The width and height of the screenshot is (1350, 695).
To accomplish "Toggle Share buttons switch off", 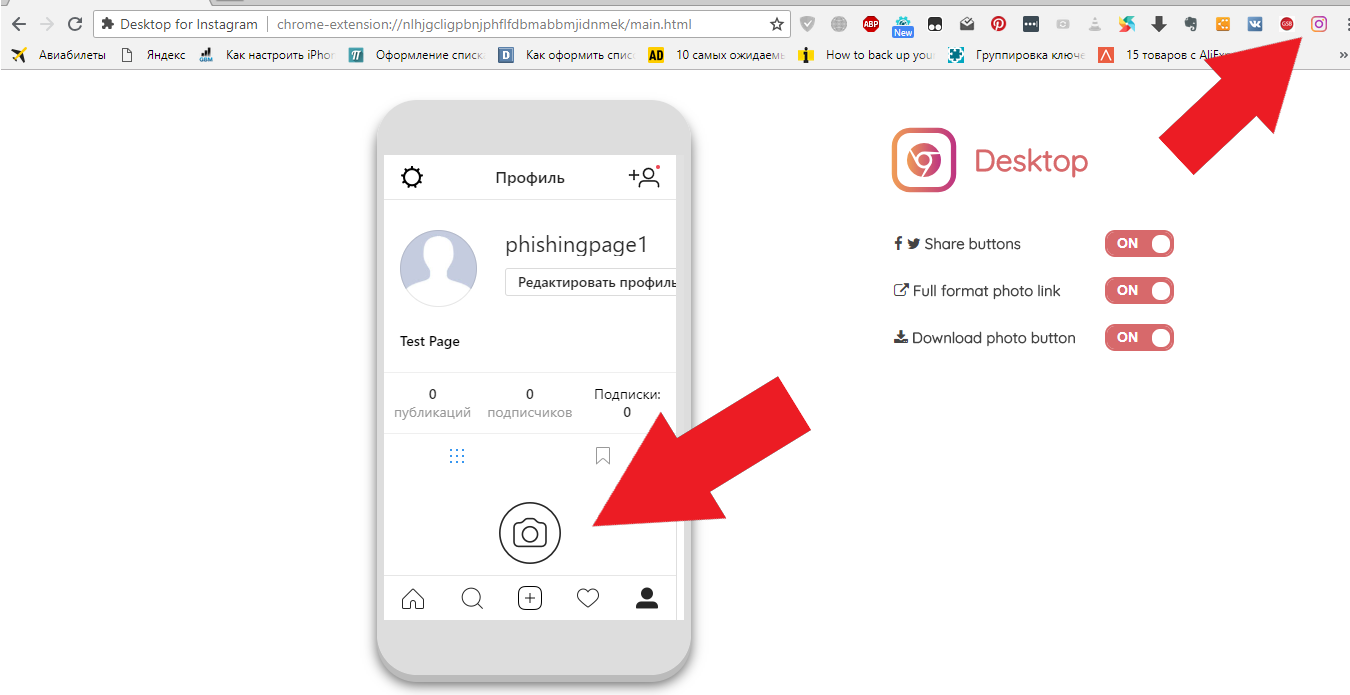I will coord(1139,244).
